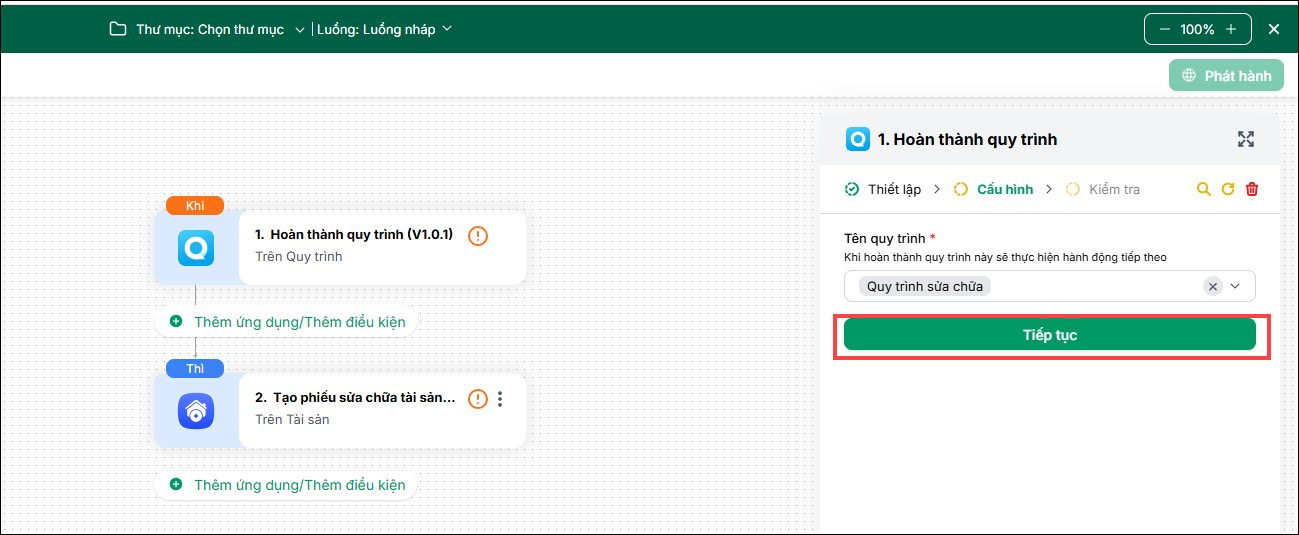Image resolution: width=1299 pixels, height=535 pixels.
Task: Click the dashed circle icon beside Kiểm tra
Action: (x=1073, y=189)
